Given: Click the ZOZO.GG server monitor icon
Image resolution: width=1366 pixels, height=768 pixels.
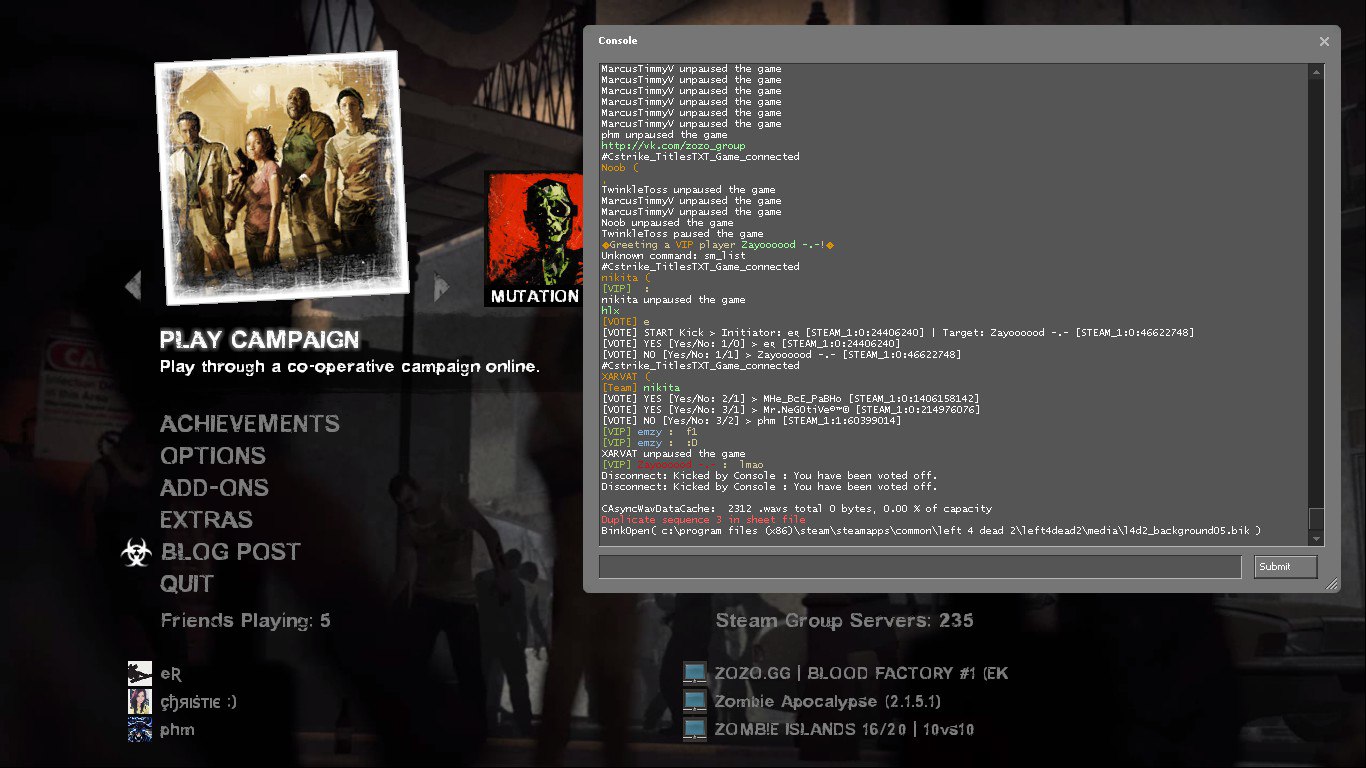Looking at the screenshot, I should click(x=695, y=673).
